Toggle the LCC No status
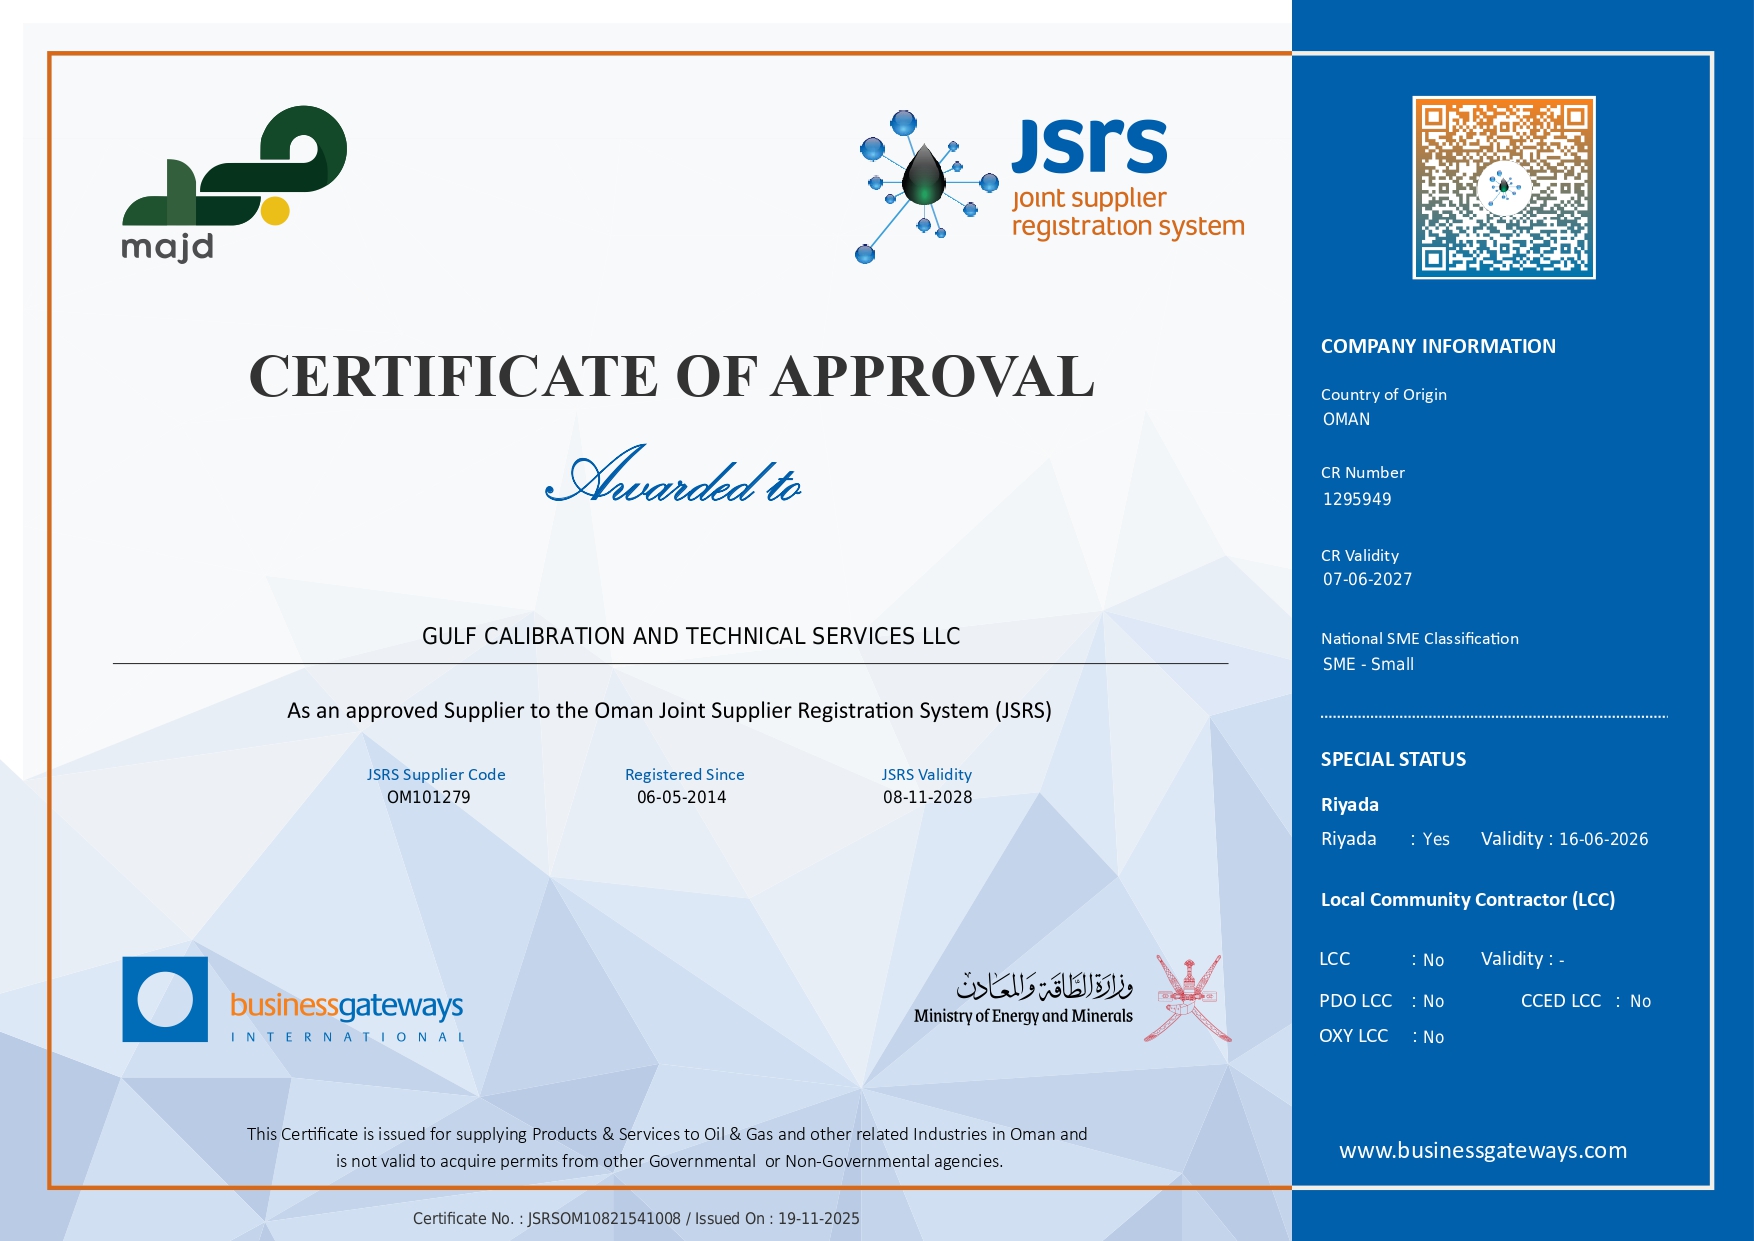Screen dimensions: 1754x1241 1433,959
